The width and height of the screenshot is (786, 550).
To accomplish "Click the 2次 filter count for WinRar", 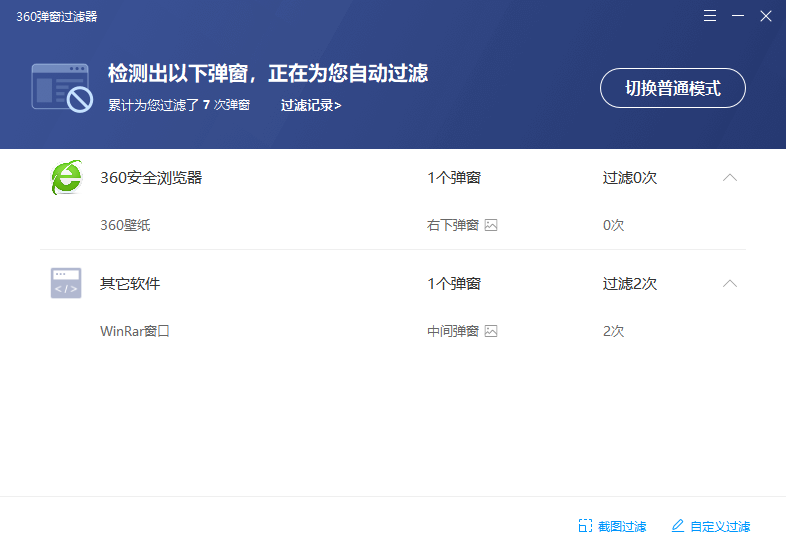I will pos(613,331).
